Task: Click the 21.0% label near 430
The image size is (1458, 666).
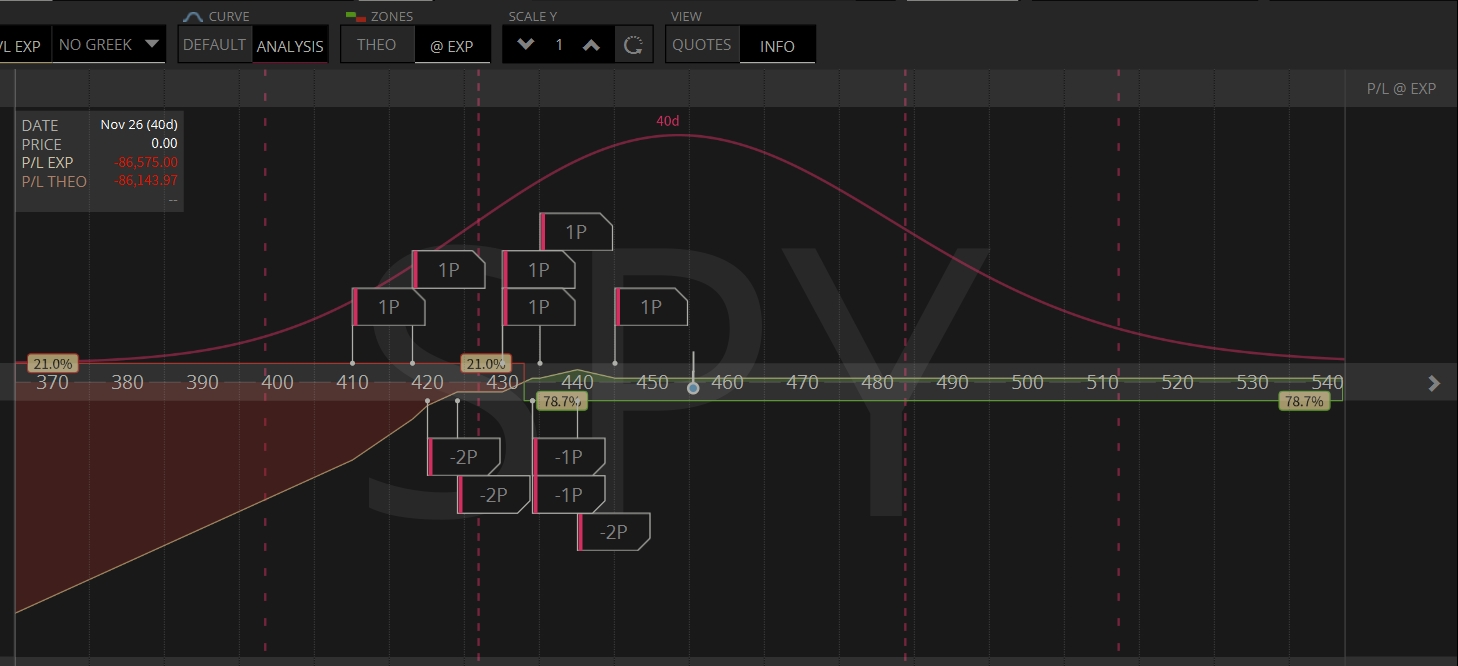Action: (x=486, y=364)
